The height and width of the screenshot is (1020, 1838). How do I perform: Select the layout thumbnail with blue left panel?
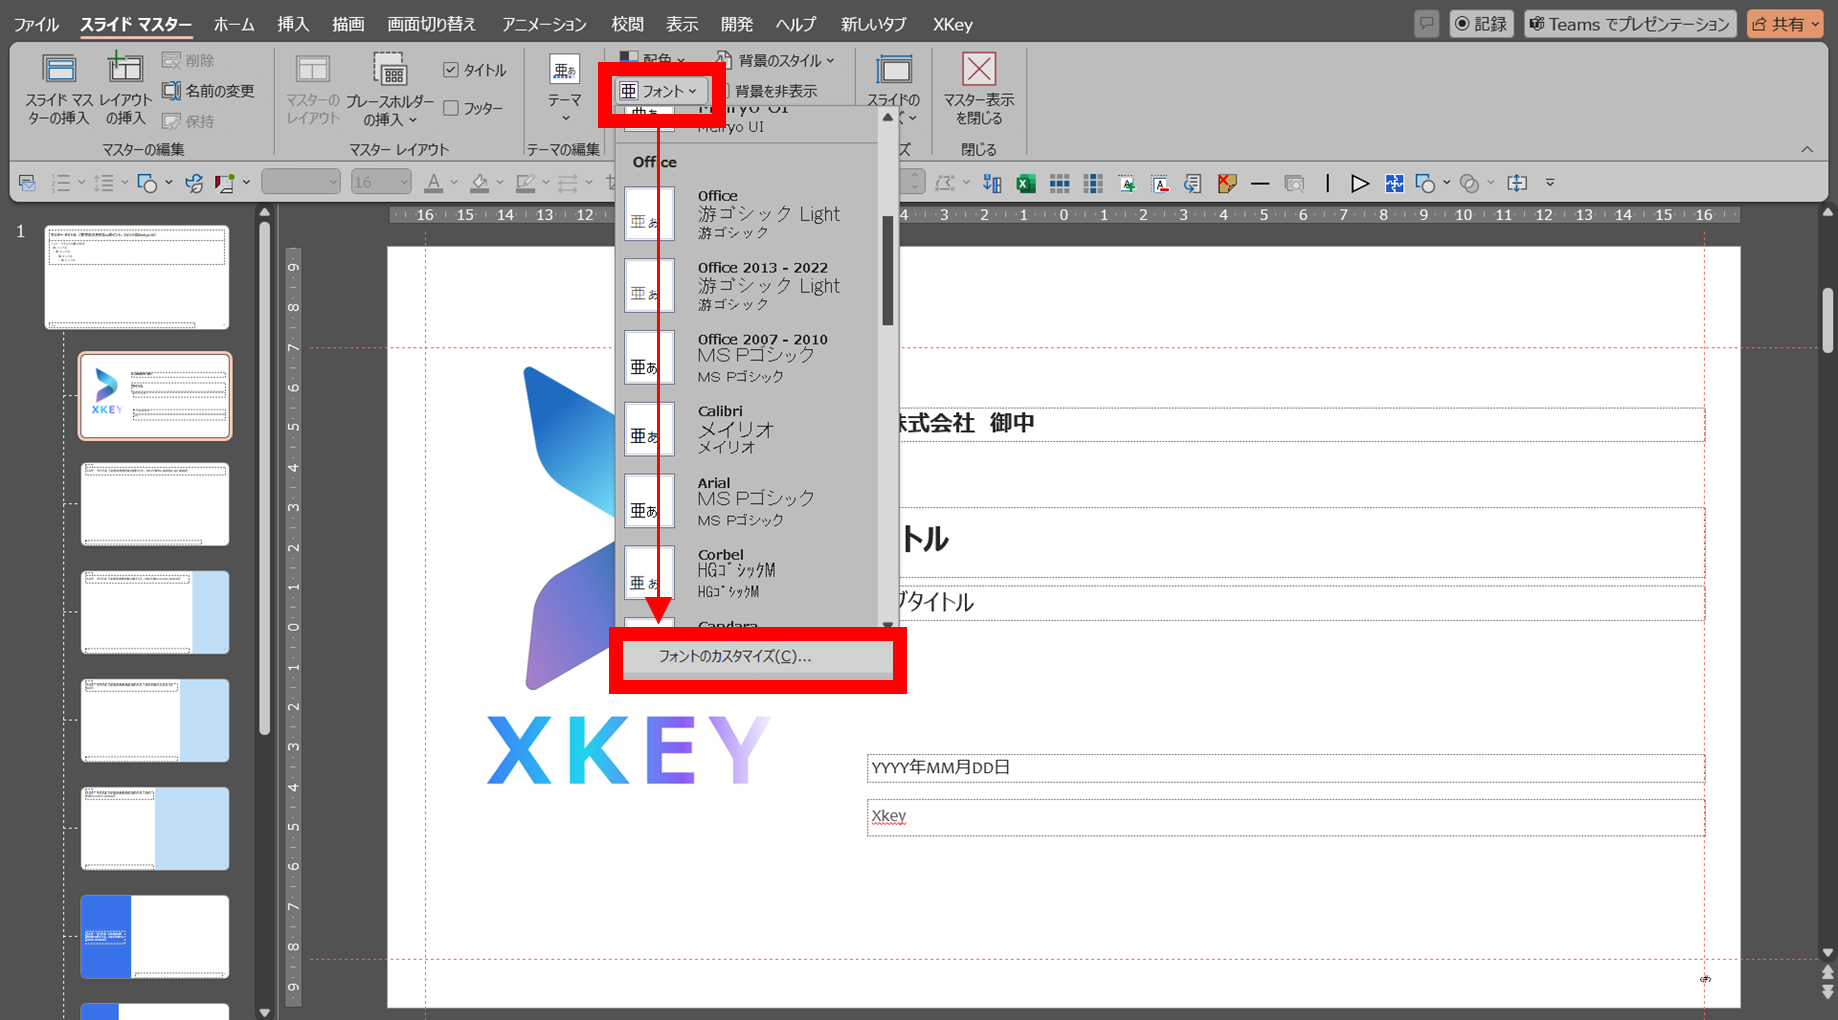155,937
